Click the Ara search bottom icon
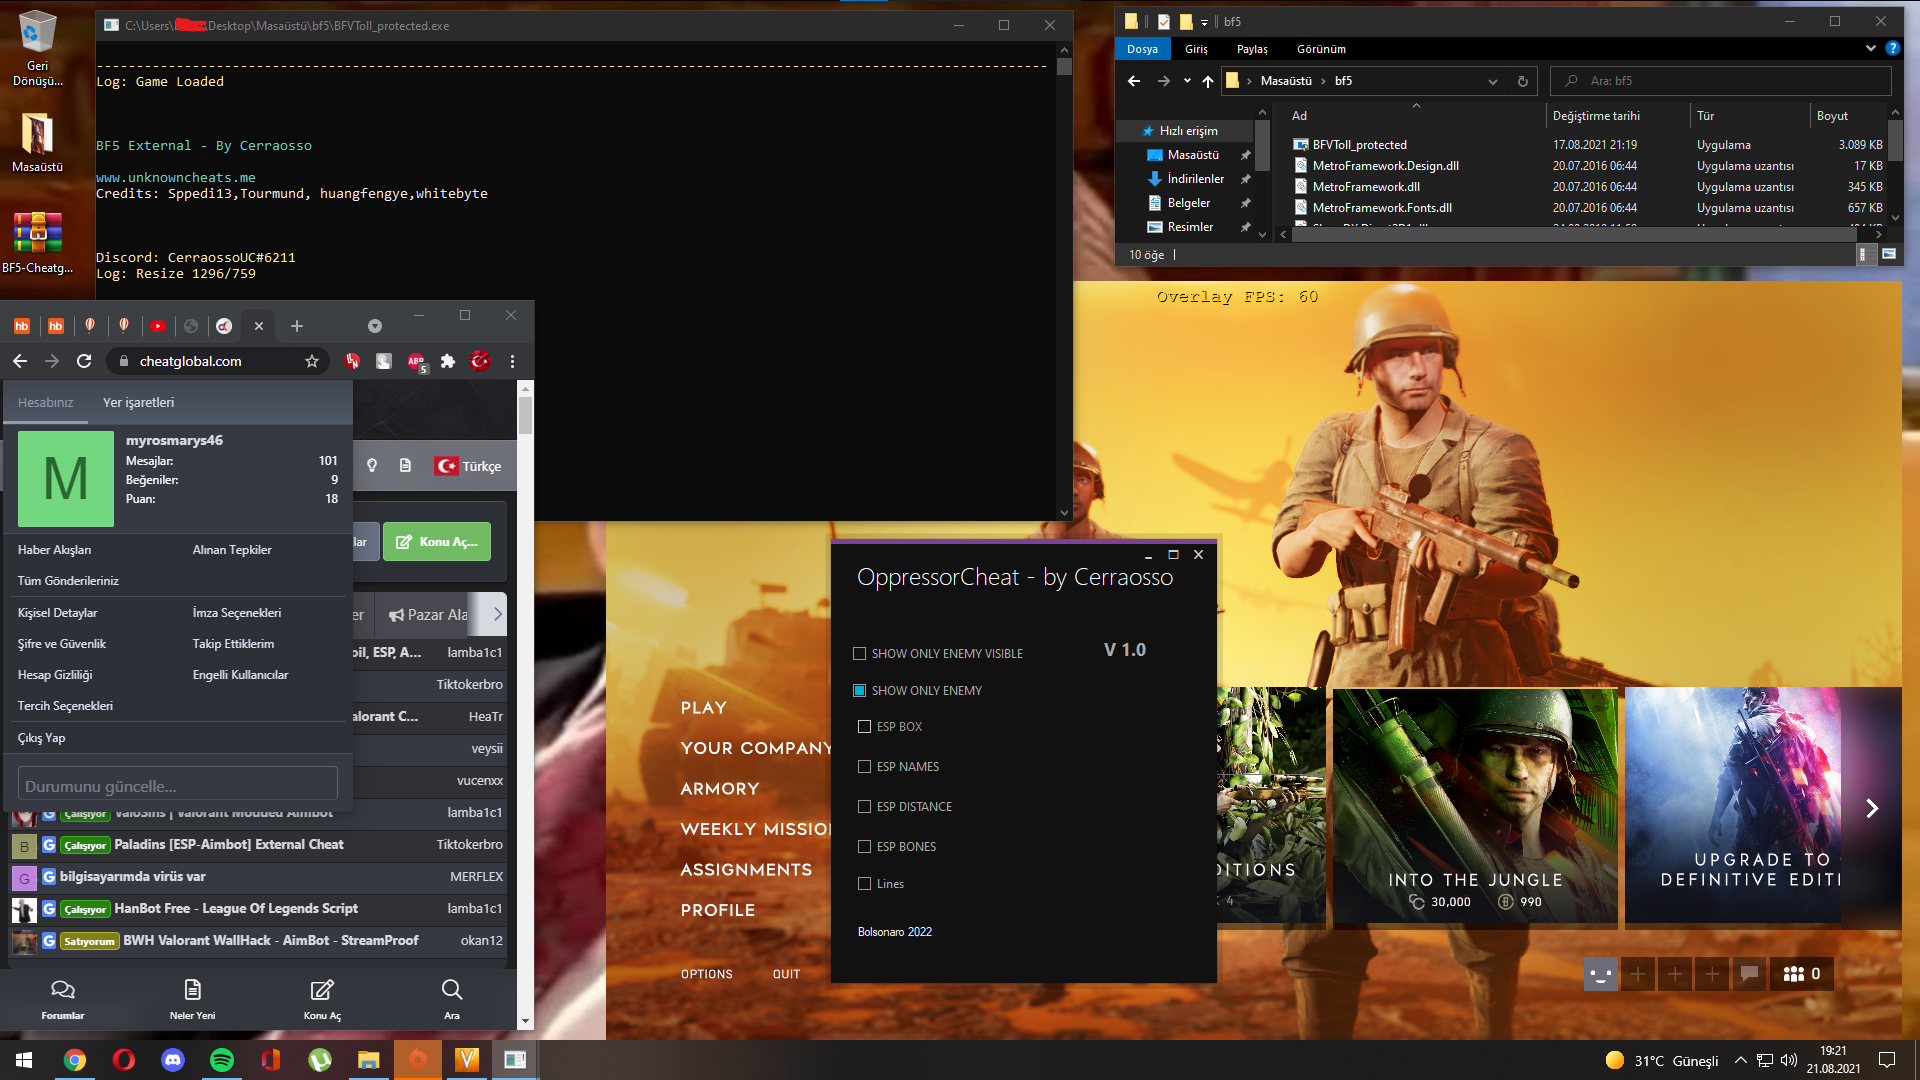The image size is (1920, 1080). tap(452, 999)
